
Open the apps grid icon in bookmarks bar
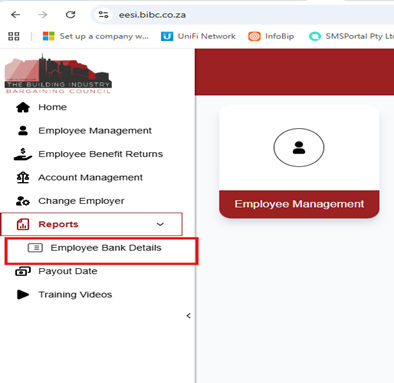pos(14,36)
